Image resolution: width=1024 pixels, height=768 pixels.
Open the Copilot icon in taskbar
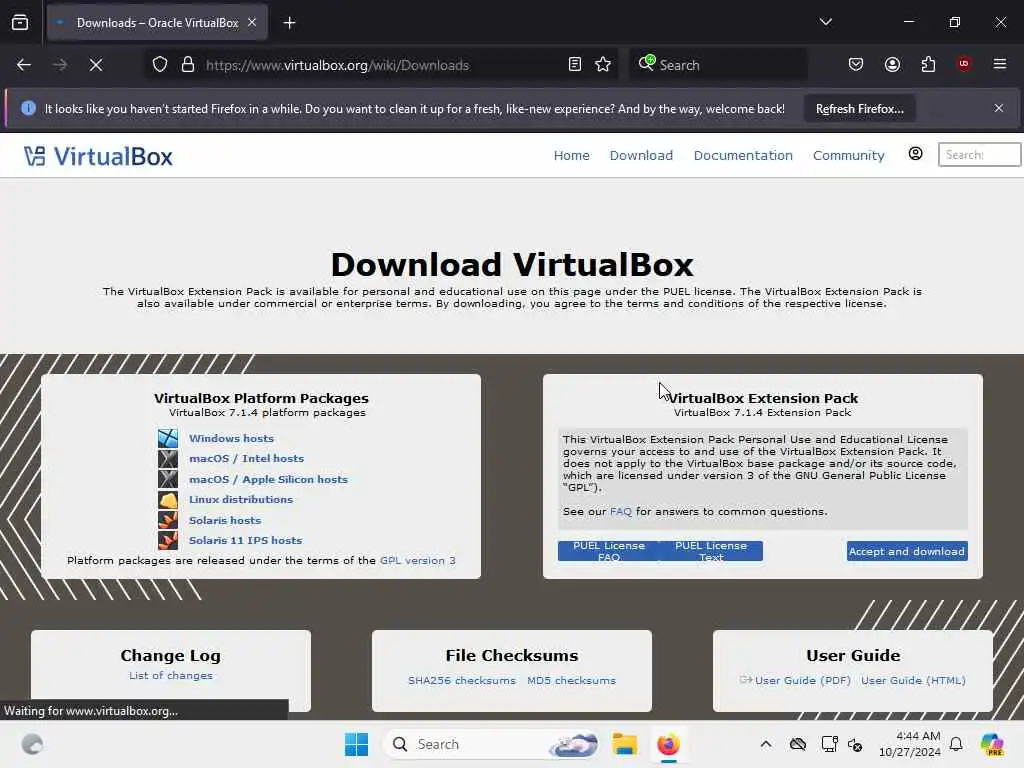[991, 744]
